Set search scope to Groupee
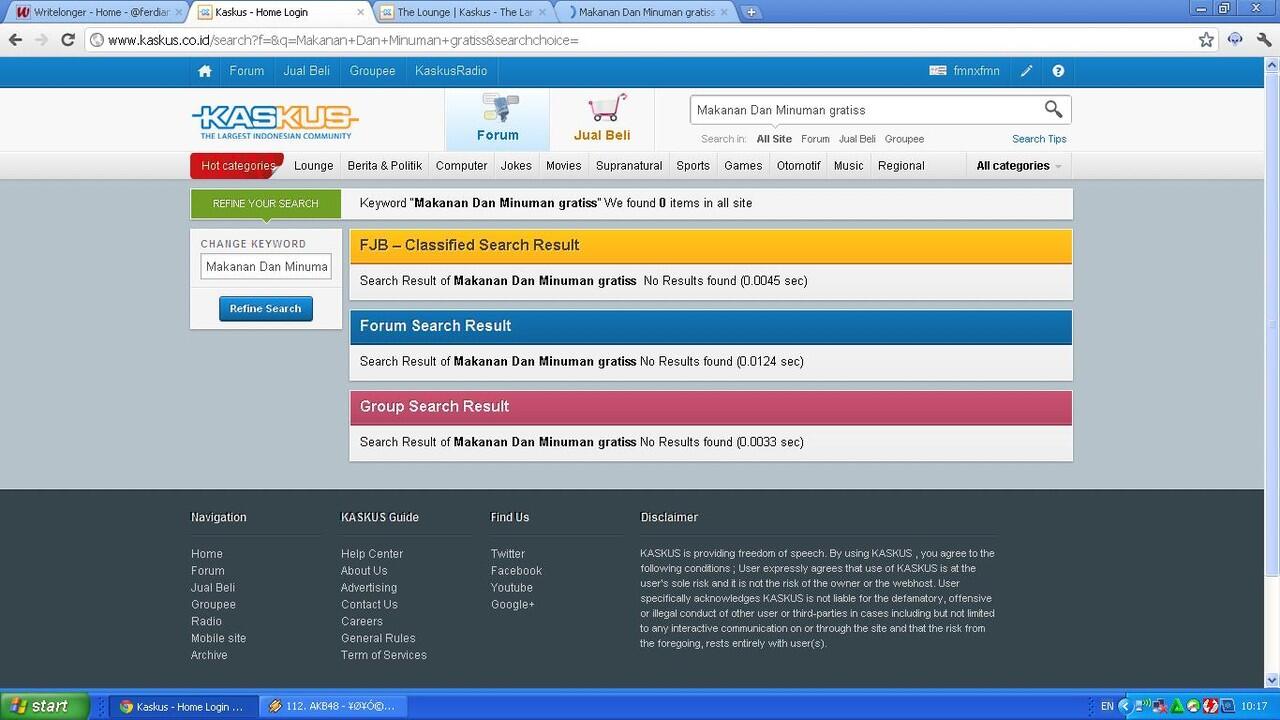 point(904,139)
